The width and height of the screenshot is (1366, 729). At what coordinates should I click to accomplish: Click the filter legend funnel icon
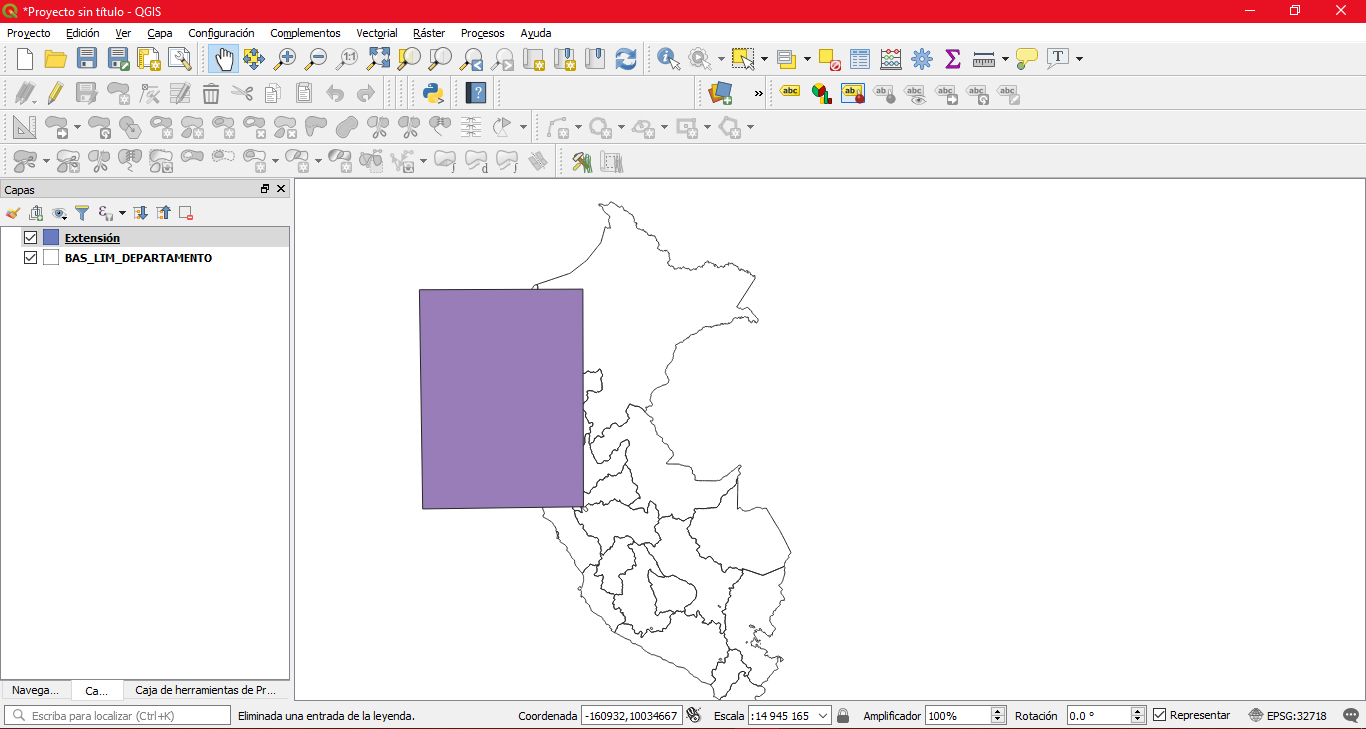point(82,213)
